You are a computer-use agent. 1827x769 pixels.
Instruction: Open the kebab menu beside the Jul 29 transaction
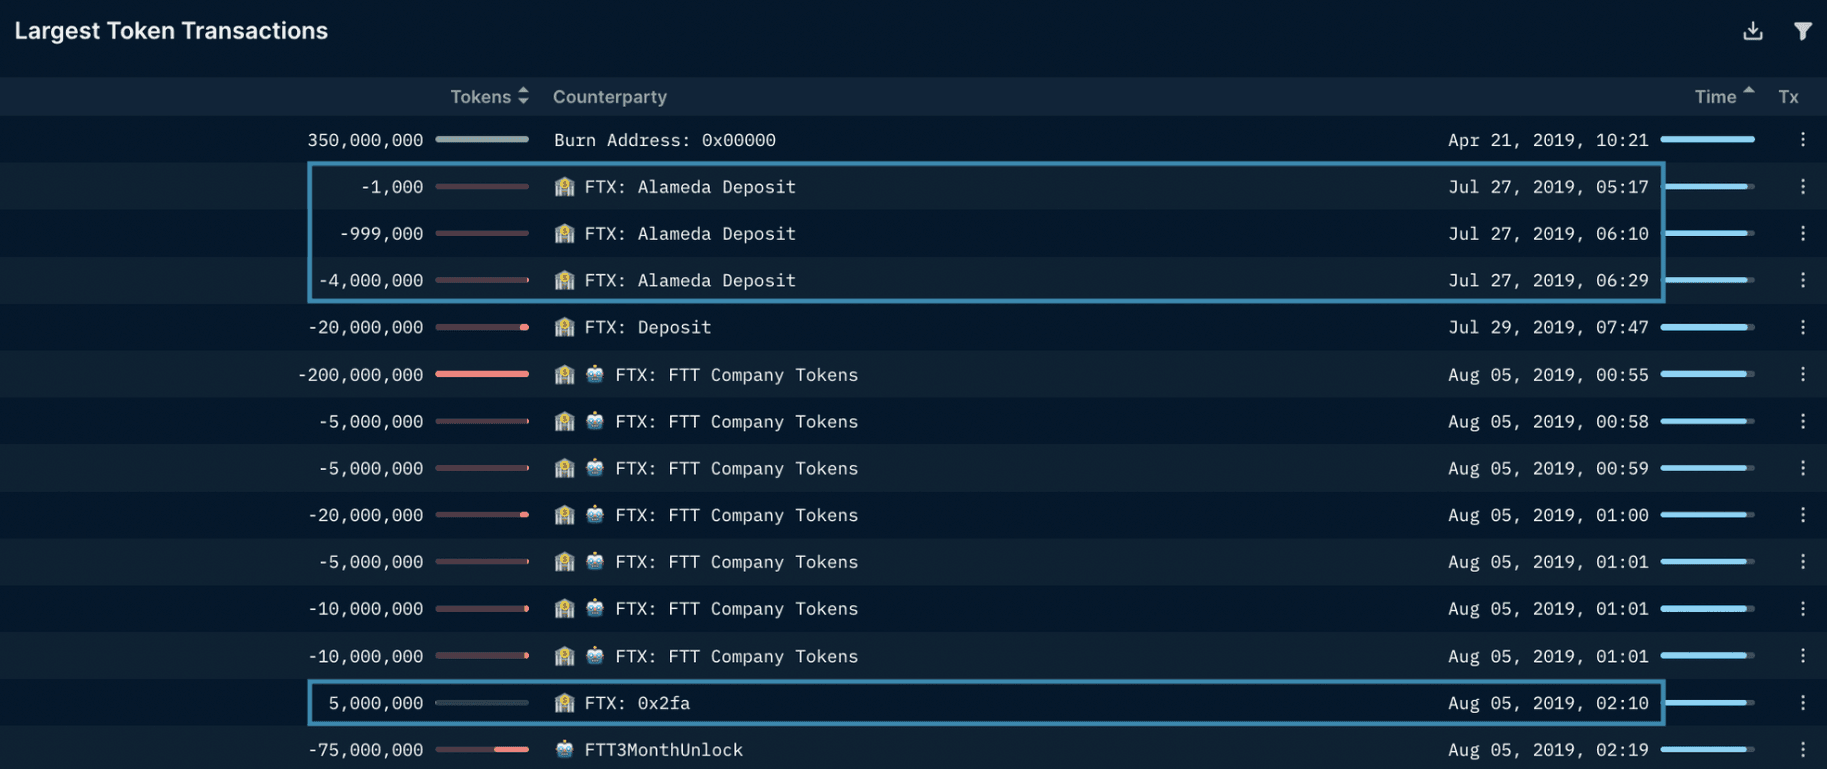1804,327
